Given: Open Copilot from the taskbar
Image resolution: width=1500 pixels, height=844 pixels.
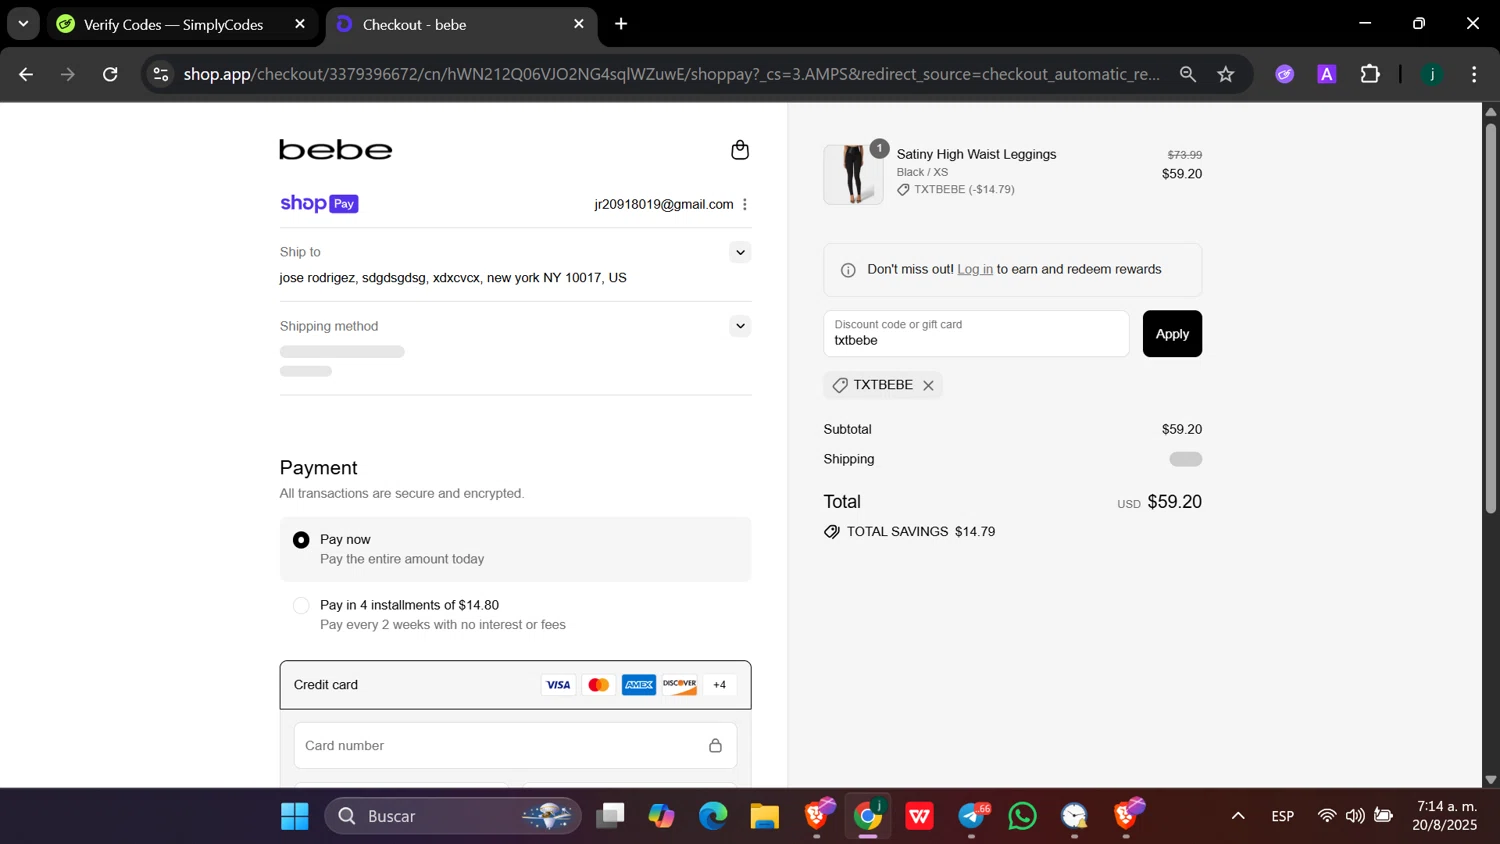Looking at the screenshot, I should [x=661, y=817].
